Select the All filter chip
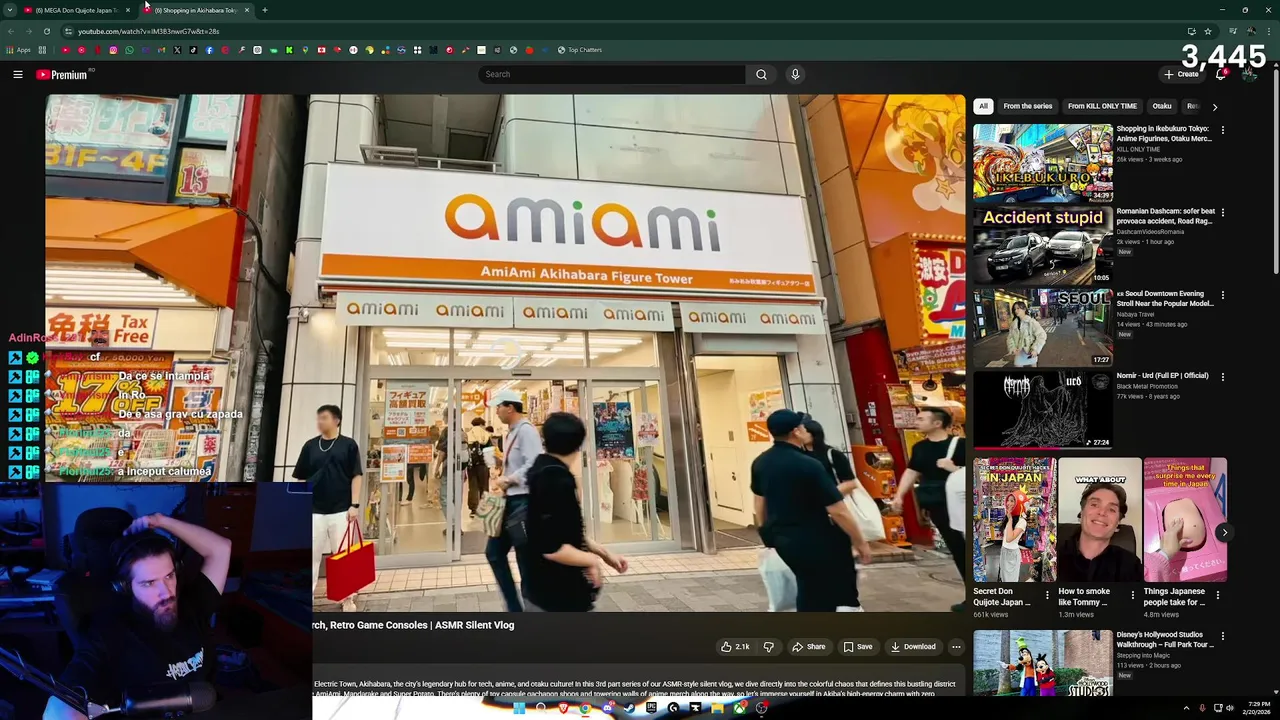The width and height of the screenshot is (1280, 720). tap(983, 106)
